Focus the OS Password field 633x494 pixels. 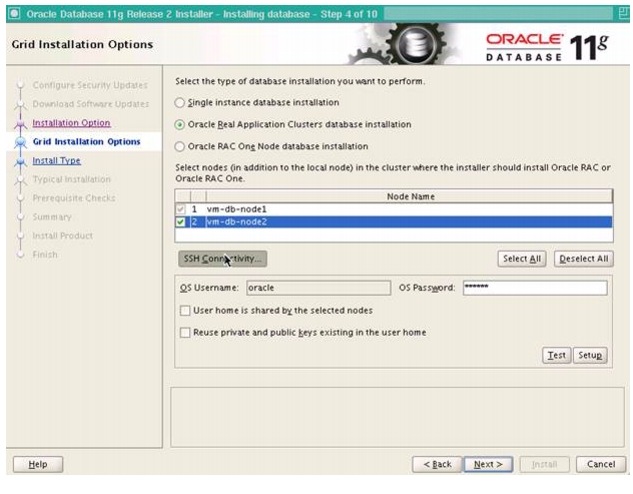coord(535,288)
